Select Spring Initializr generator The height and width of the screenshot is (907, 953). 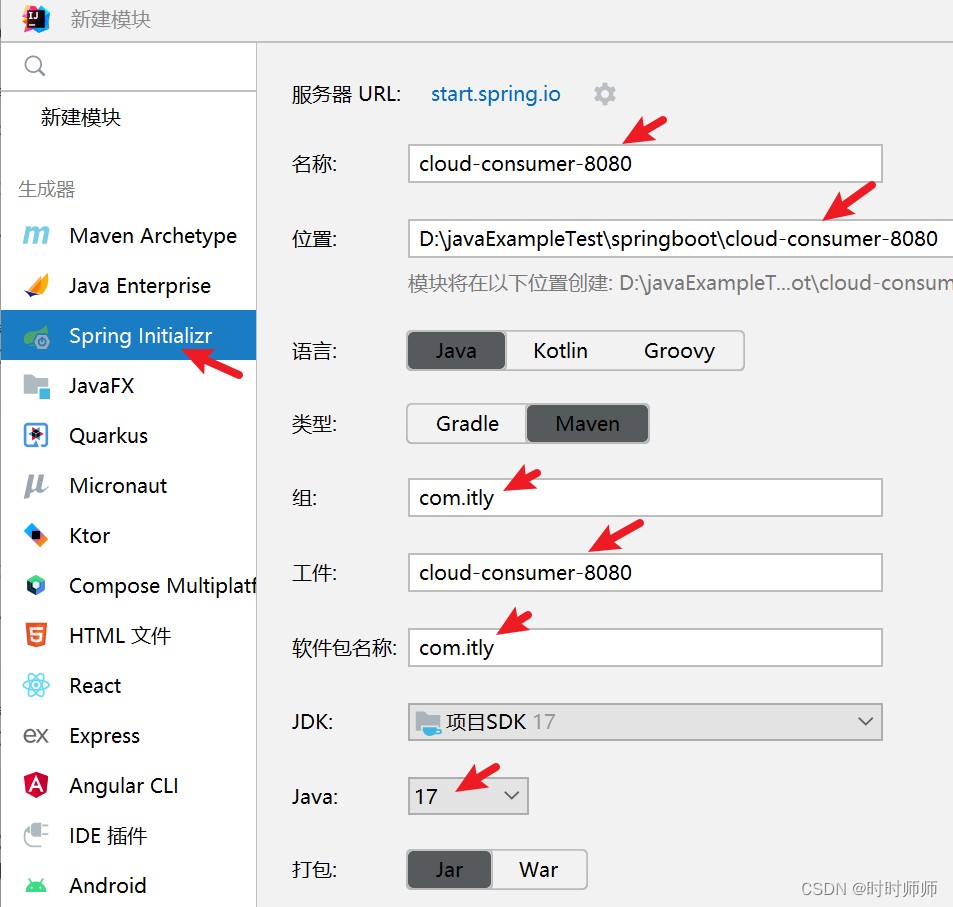coord(129,336)
